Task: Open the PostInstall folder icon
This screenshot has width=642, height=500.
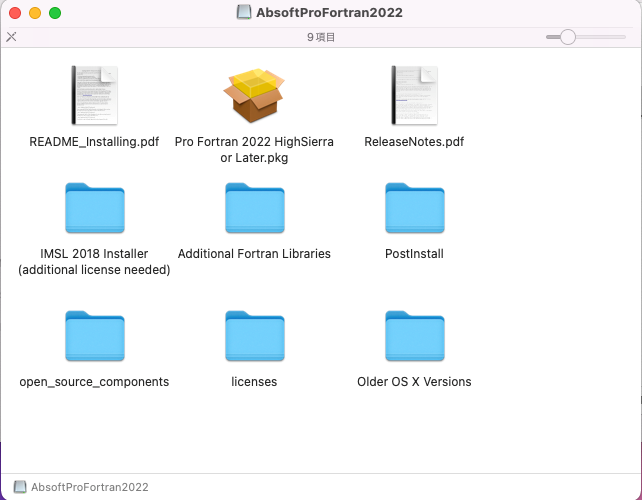Action: pyautogui.click(x=415, y=208)
